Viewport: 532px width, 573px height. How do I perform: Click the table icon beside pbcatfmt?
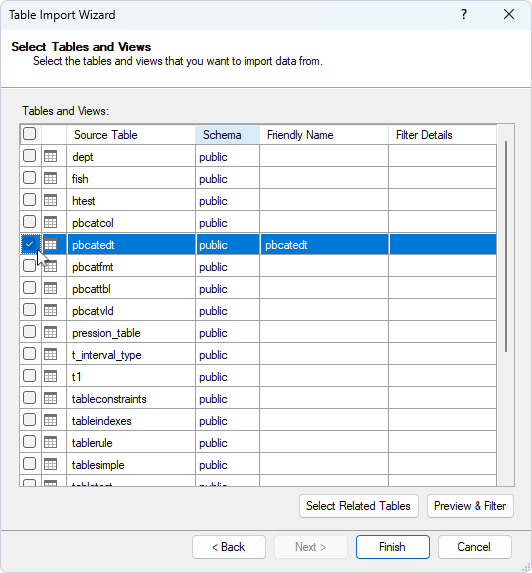(x=50, y=266)
